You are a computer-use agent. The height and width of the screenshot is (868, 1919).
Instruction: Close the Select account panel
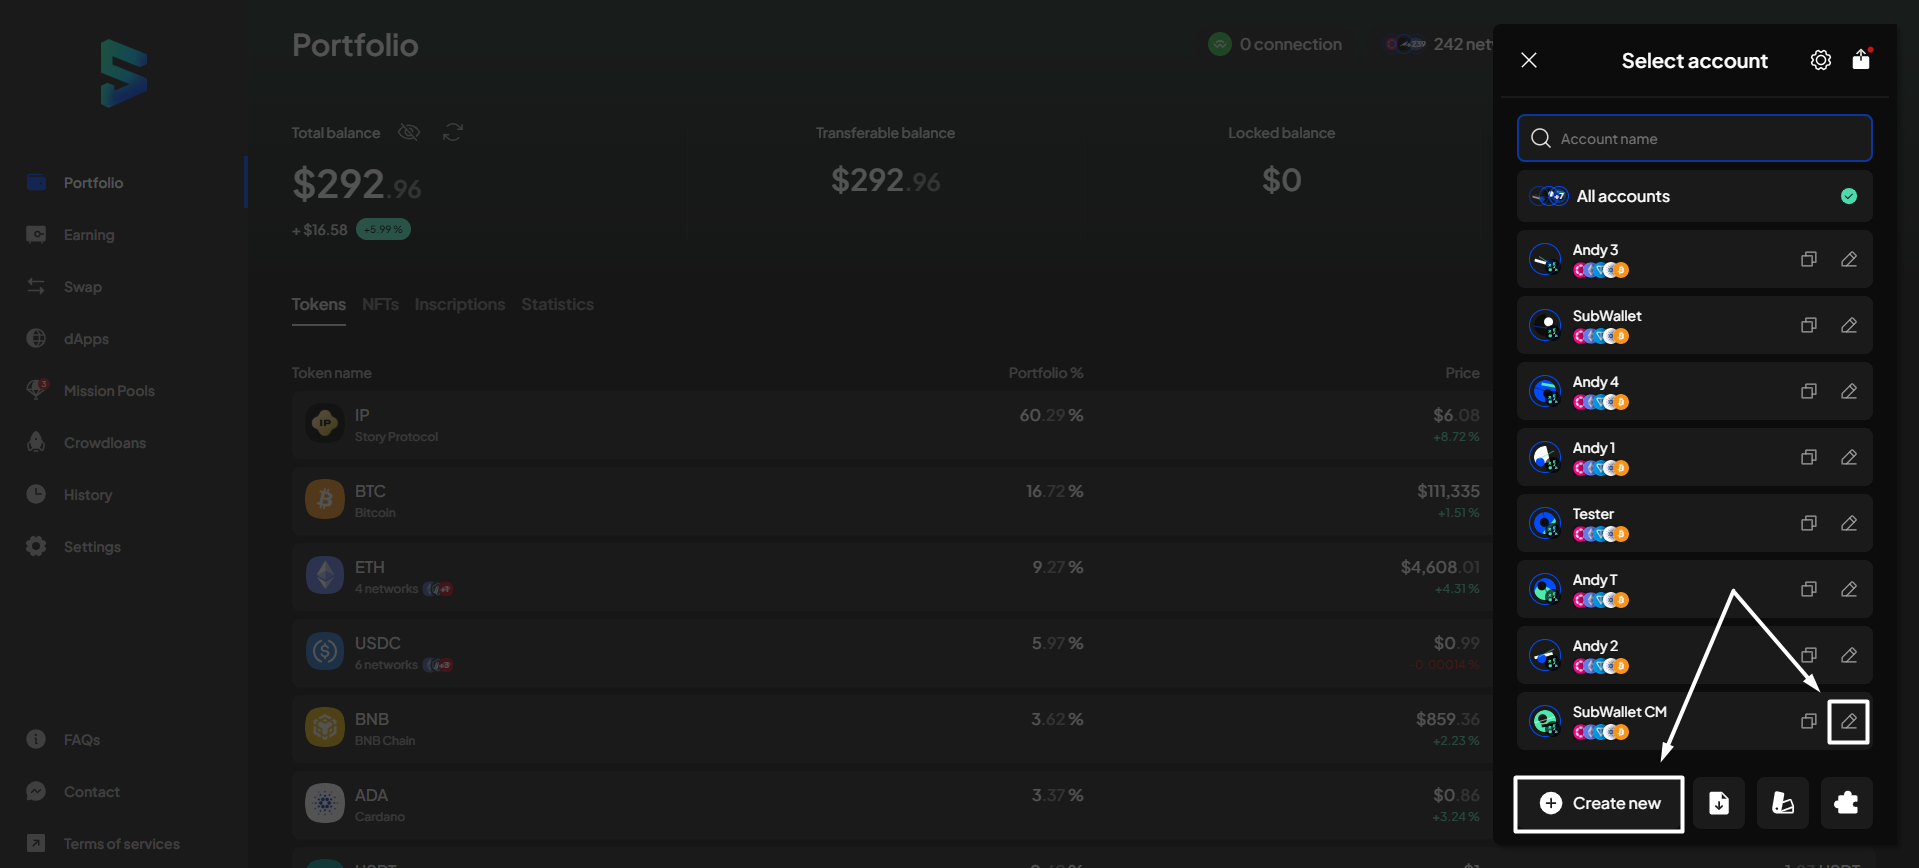[x=1528, y=60]
